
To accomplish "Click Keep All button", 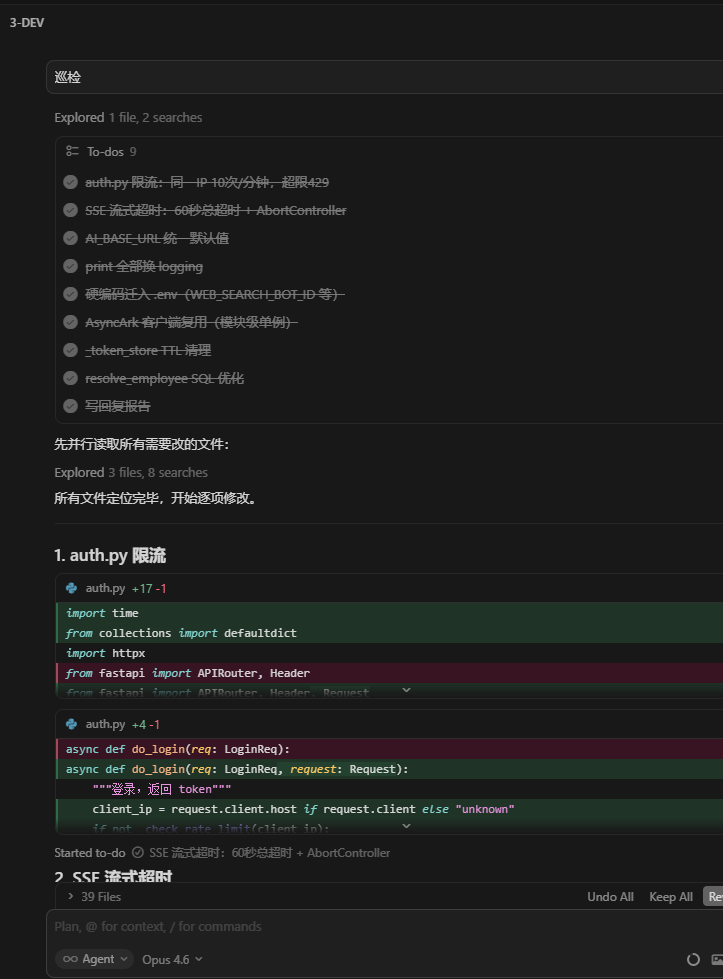I will pyautogui.click(x=670, y=897).
